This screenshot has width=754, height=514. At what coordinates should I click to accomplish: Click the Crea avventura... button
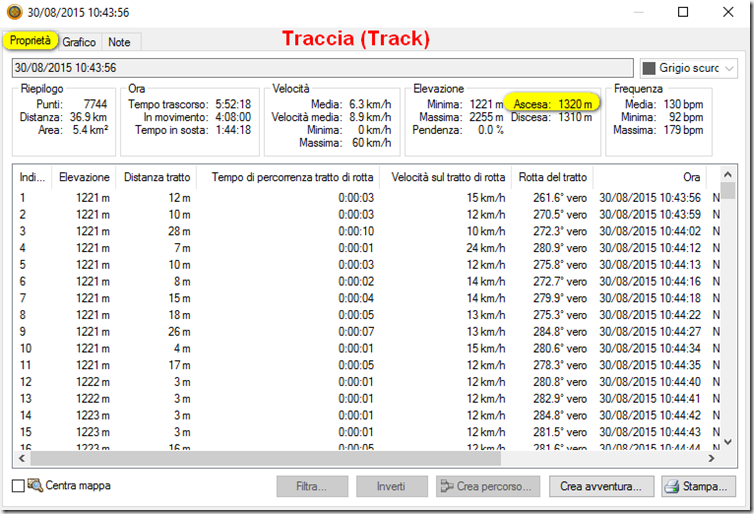click(x=601, y=486)
